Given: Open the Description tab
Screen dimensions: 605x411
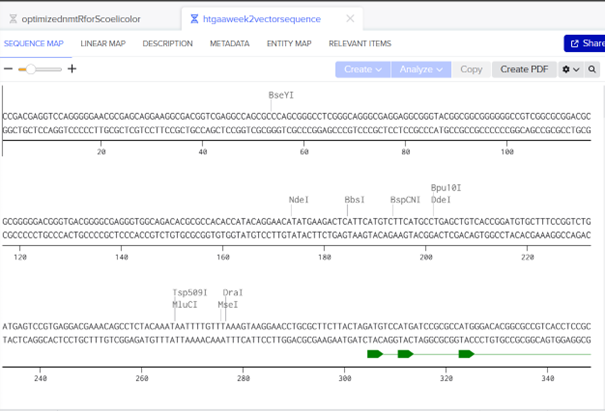Looking at the screenshot, I should pyautogui.click(x=167, y=44).
